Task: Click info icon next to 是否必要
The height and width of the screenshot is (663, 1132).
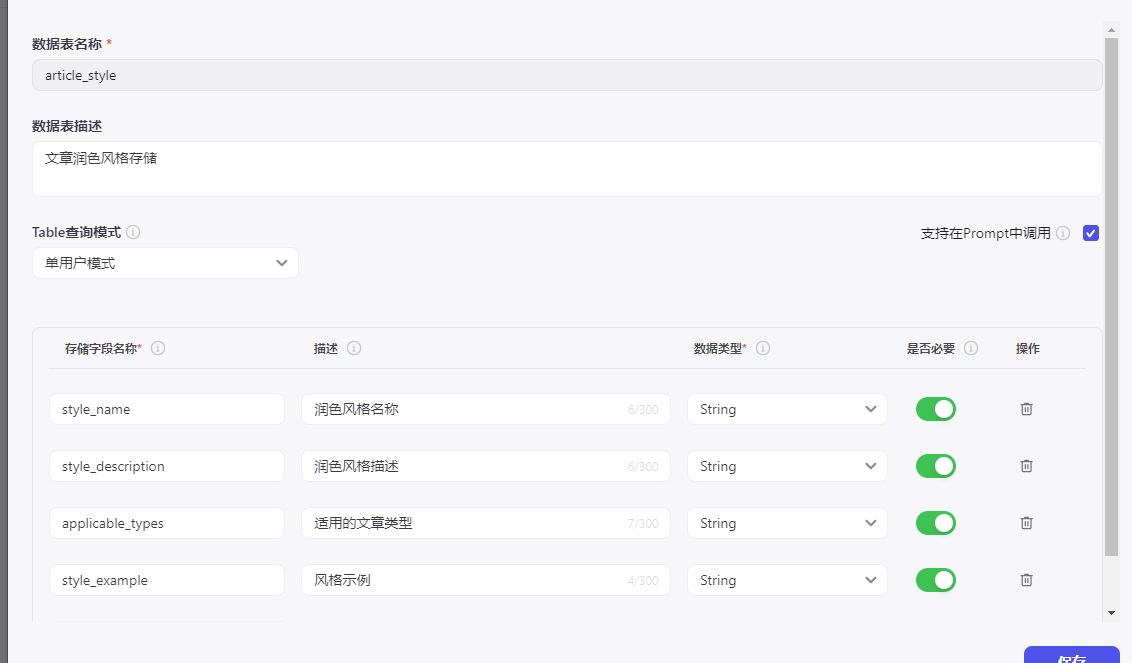Action: (x=971, y=349)
